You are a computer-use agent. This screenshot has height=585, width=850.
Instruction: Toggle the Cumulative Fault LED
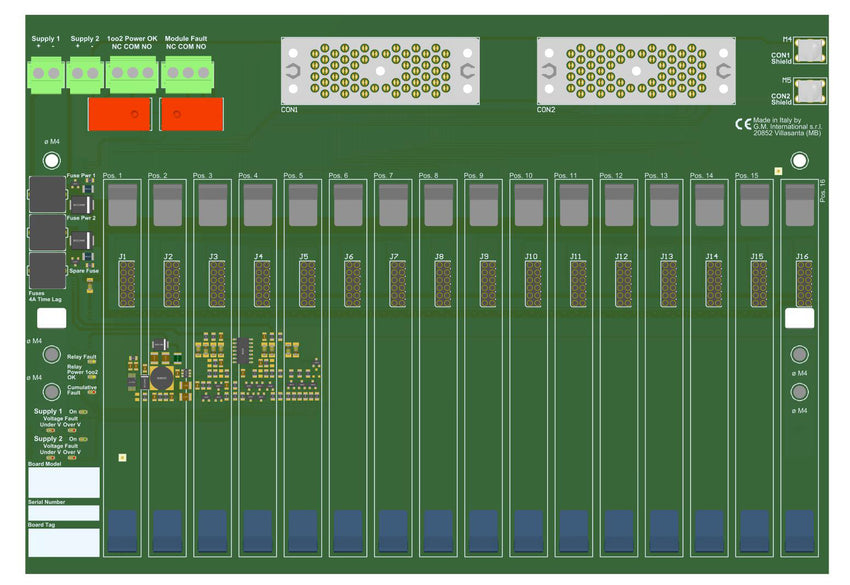[91, 393]
